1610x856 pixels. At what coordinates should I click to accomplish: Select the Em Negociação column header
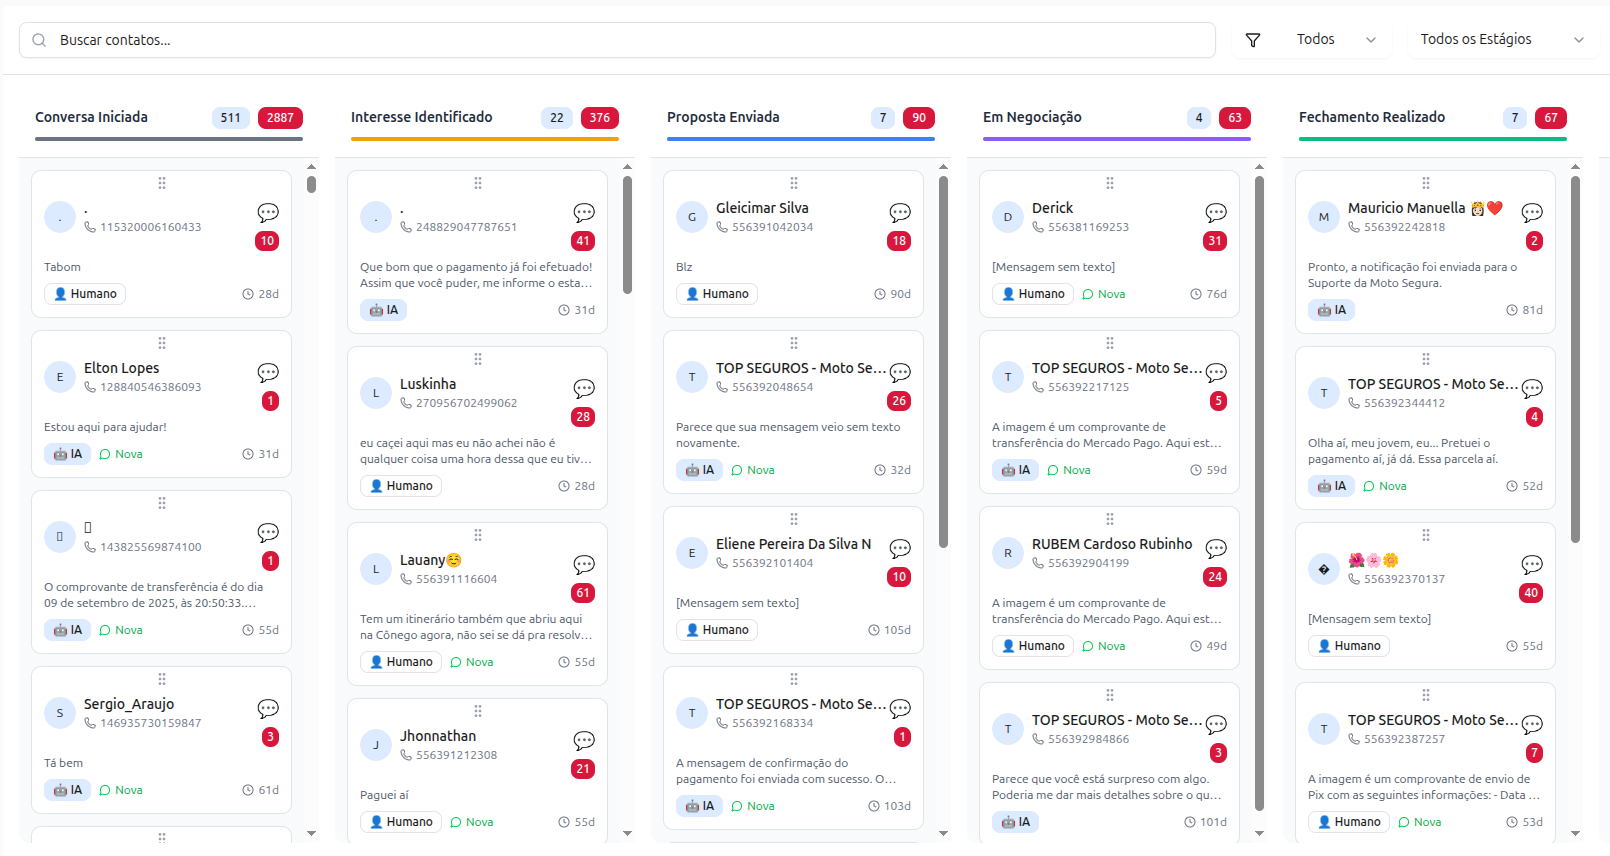(1032, 117)
